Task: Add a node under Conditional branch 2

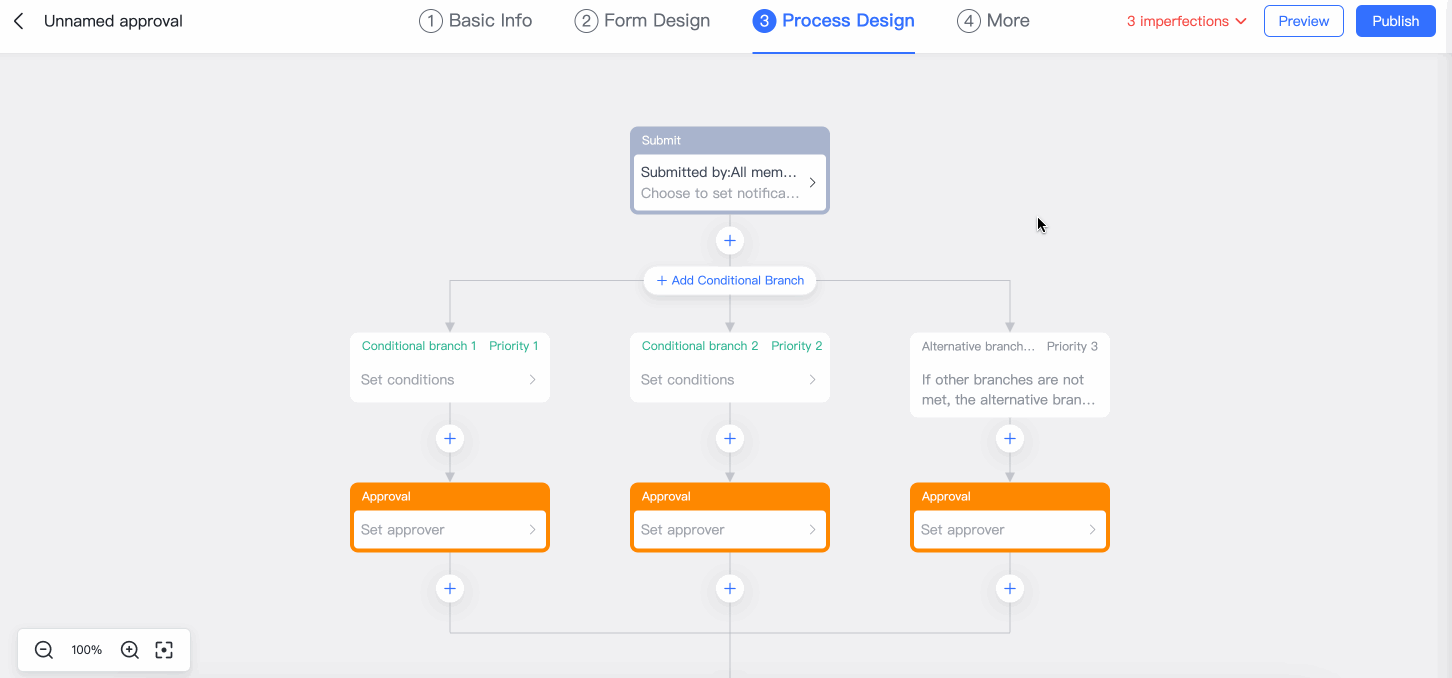Action: coord(729,438)
